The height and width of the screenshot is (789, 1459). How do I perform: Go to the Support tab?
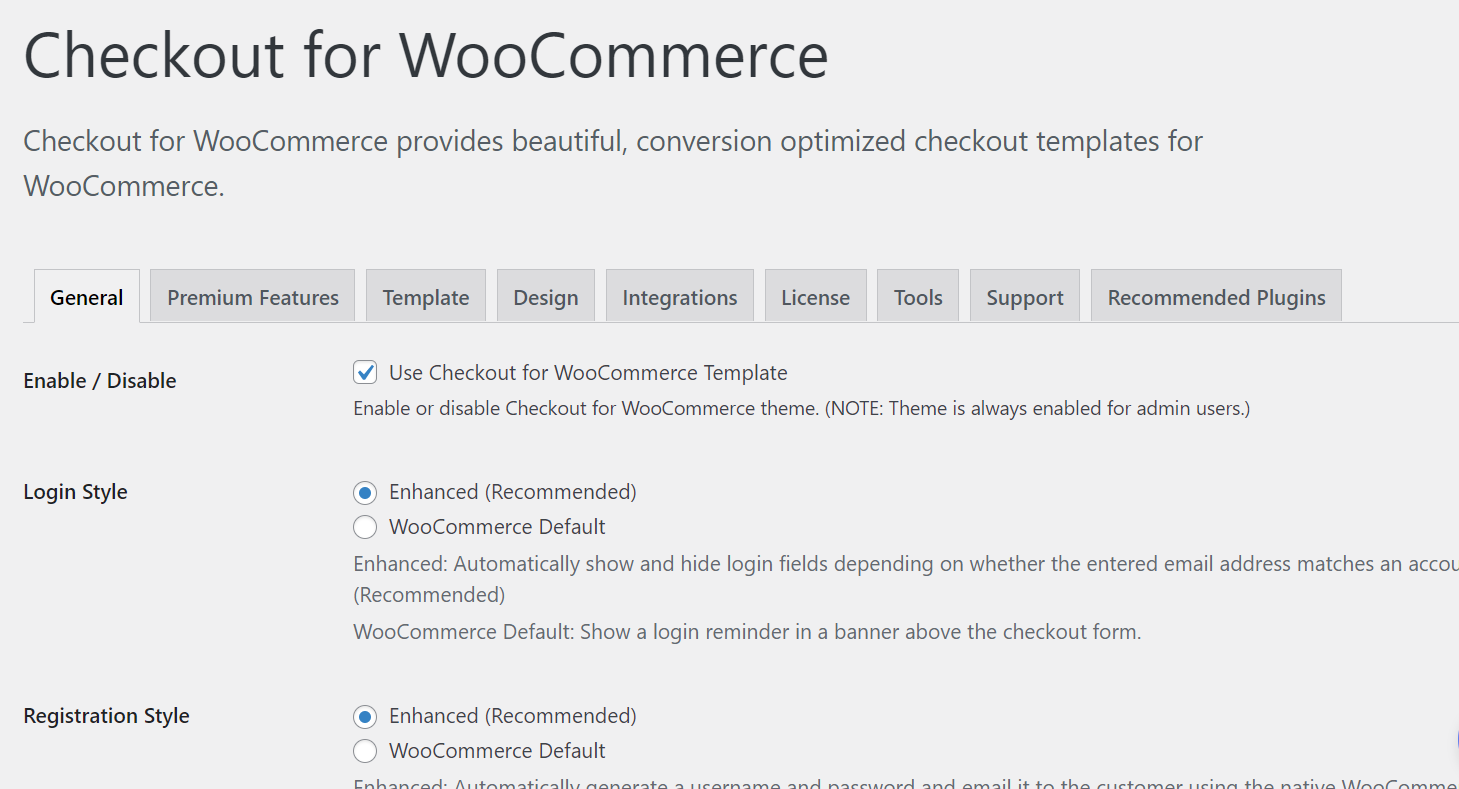(1025, 297)
